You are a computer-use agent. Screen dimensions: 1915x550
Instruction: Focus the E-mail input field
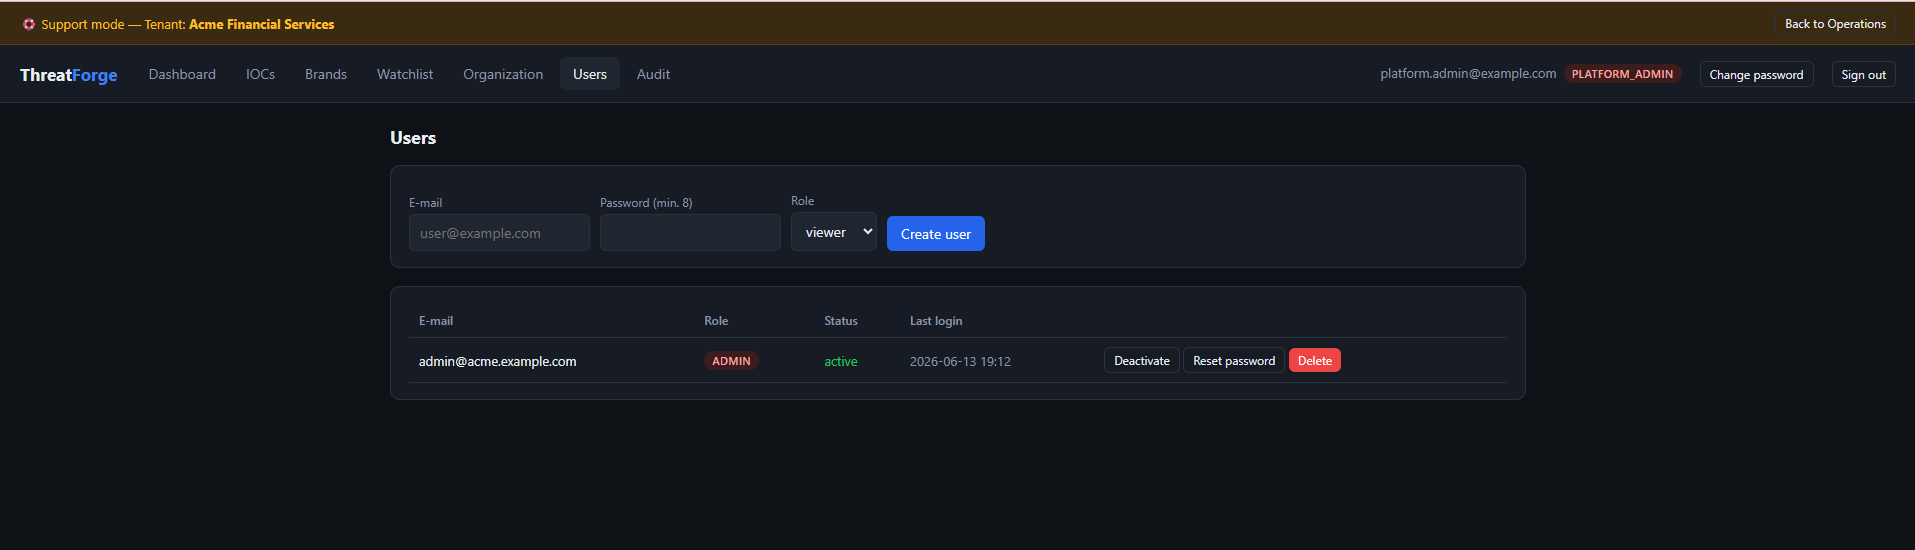pyautogui.click(x=499, y=233)
